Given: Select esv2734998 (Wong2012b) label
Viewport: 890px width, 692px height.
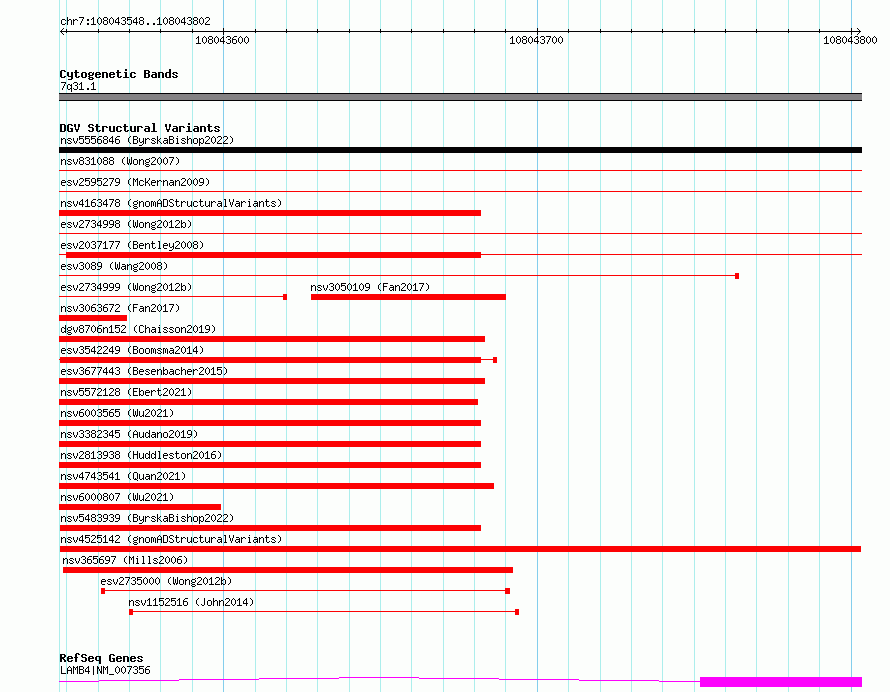Looking at the screenshot, I should click(x=126, y=224).
